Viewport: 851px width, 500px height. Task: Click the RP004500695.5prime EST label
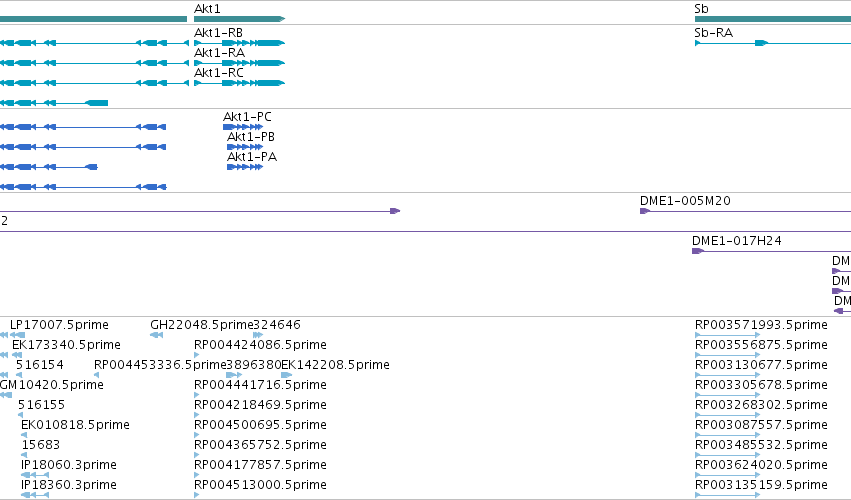261,425
